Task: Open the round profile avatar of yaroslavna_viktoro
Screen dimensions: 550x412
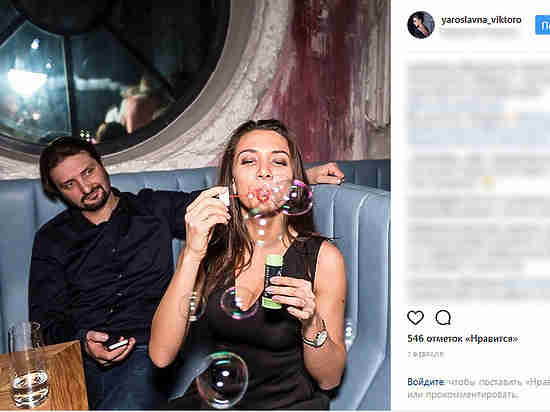Action: [x=421, y=25]
